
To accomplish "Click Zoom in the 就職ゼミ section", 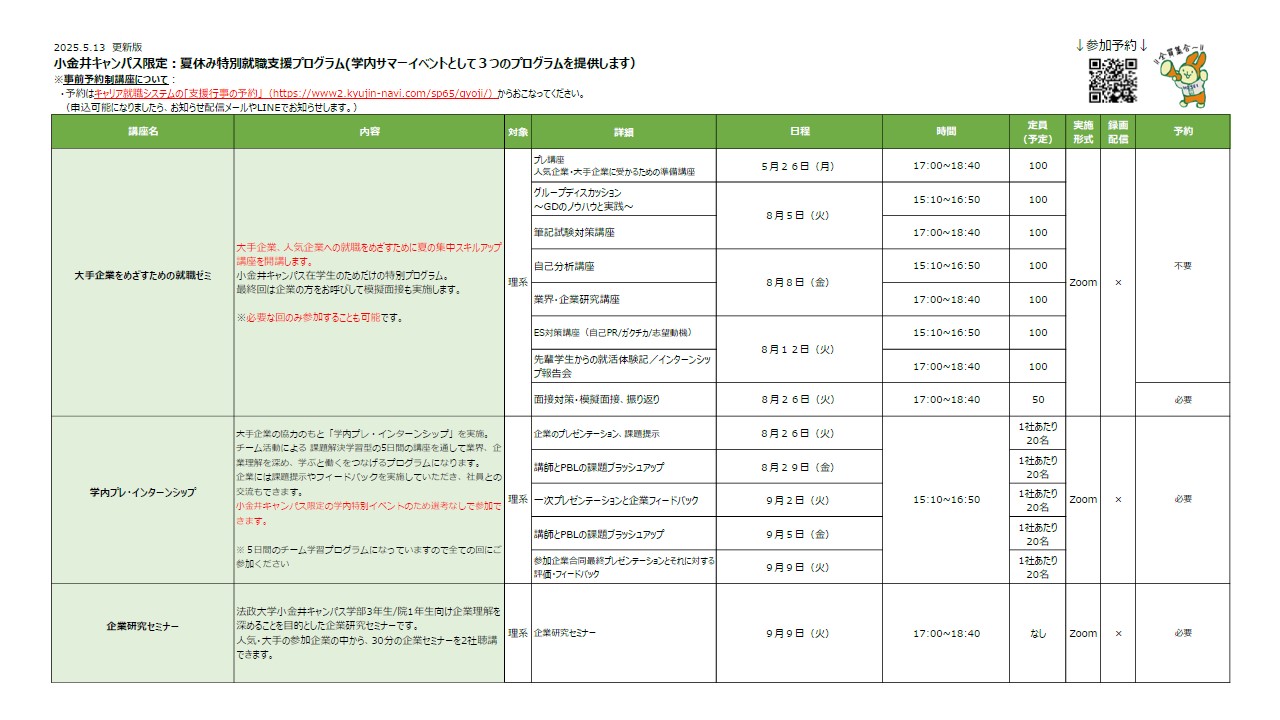I will (1083, 282).
